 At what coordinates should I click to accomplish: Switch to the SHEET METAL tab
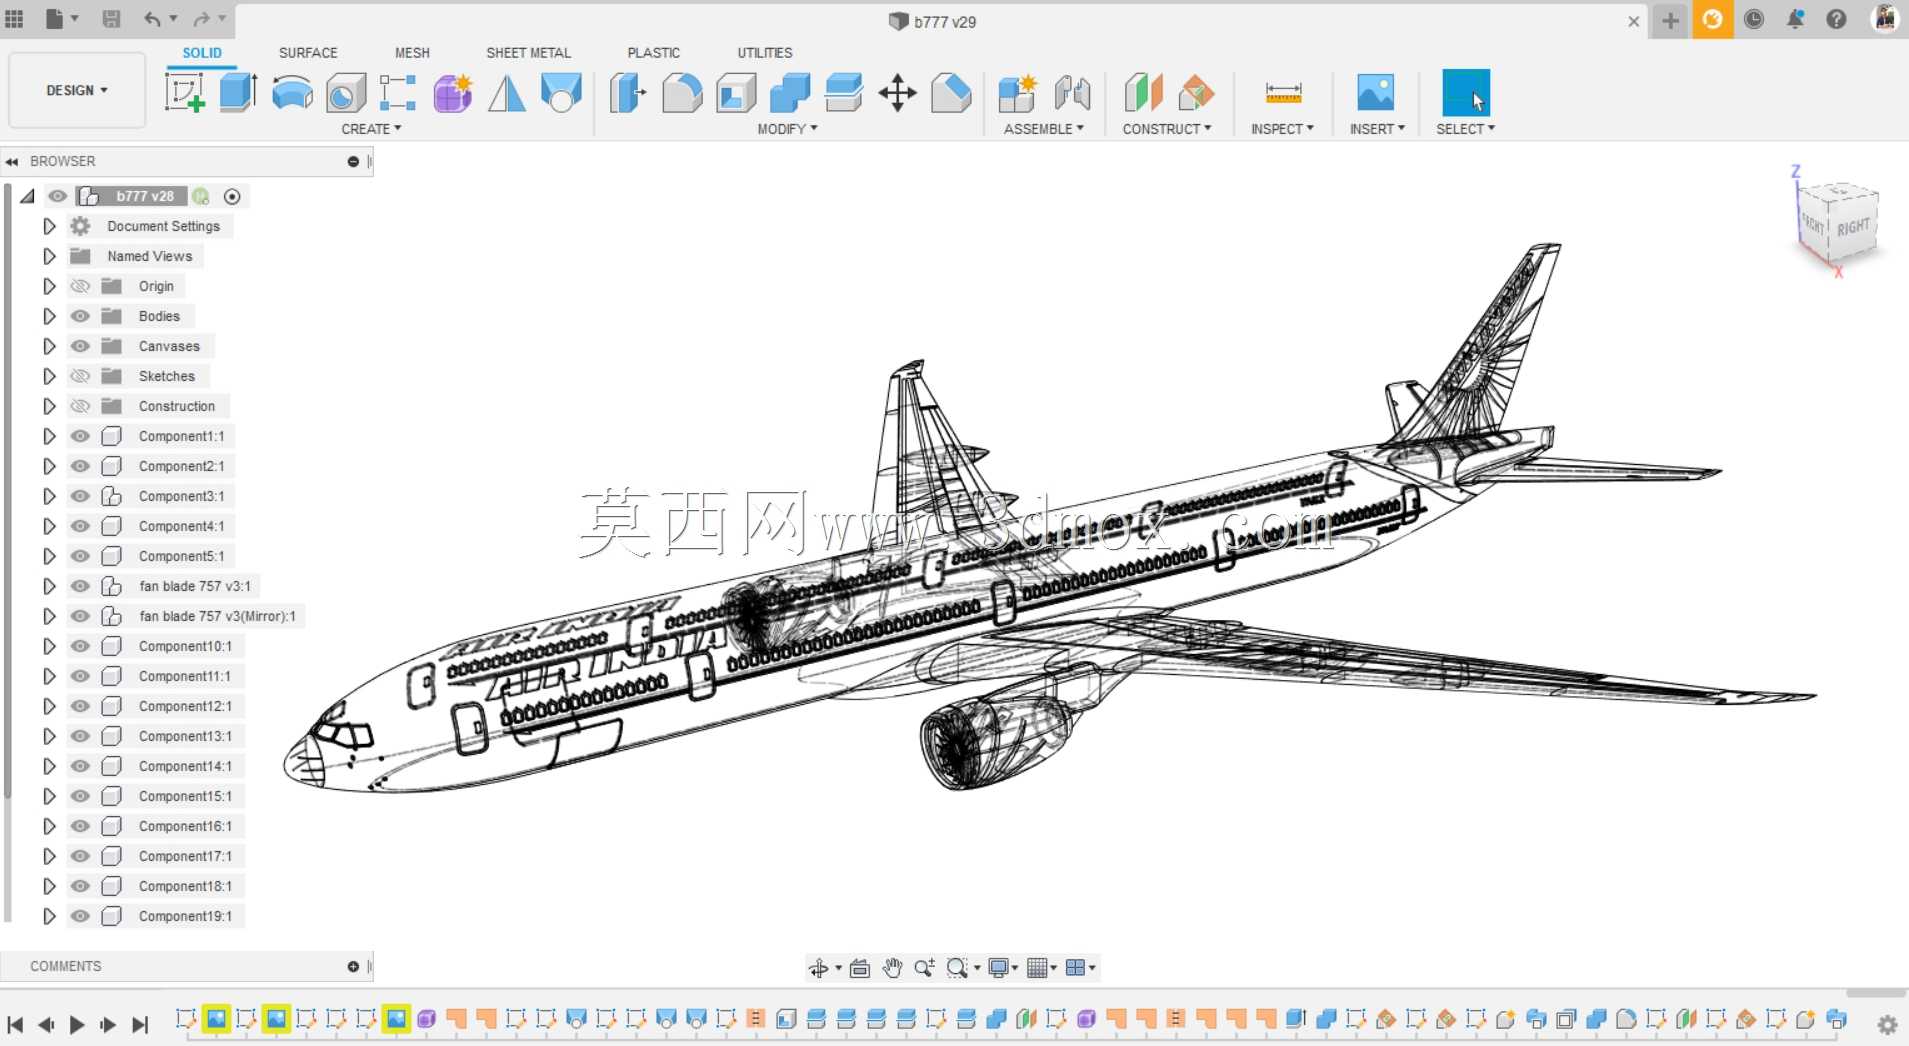(528, 53)
